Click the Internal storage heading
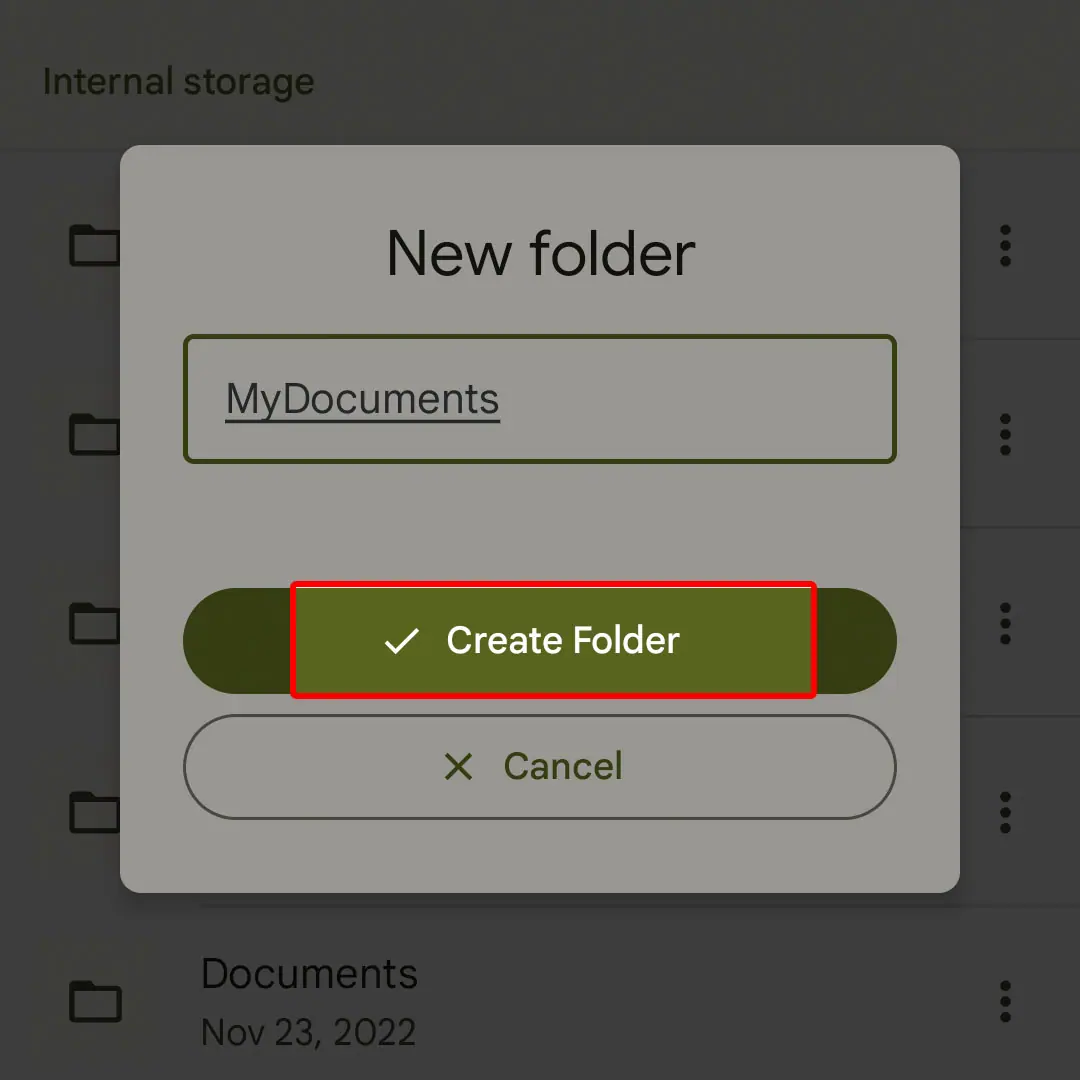The image size is (1080, 1080). [x=178, y=82]
